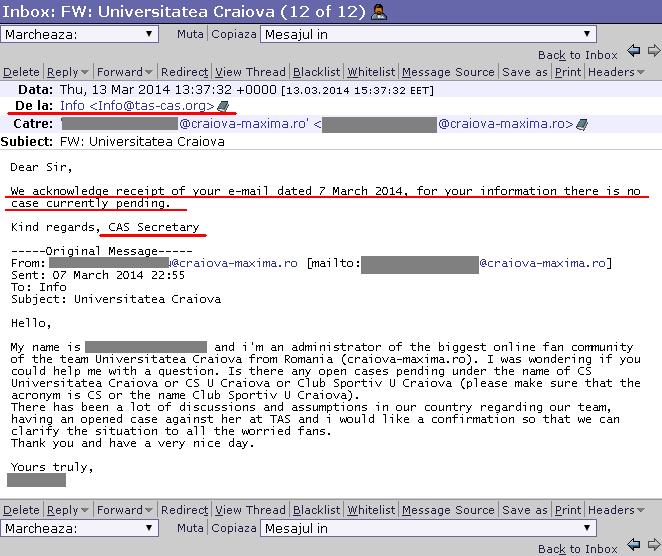Click Print in the top toolbar

click(568, 72)
